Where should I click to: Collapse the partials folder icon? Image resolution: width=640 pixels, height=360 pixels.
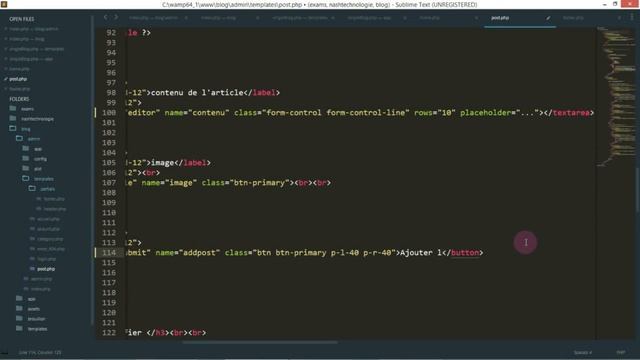coord(32,189)
